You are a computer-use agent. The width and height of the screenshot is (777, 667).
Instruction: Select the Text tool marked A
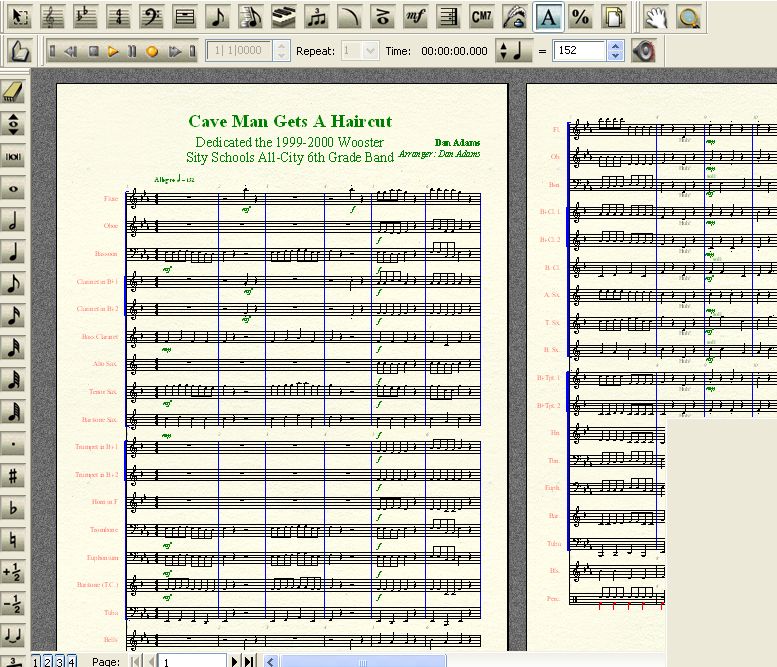pos(548,17)
